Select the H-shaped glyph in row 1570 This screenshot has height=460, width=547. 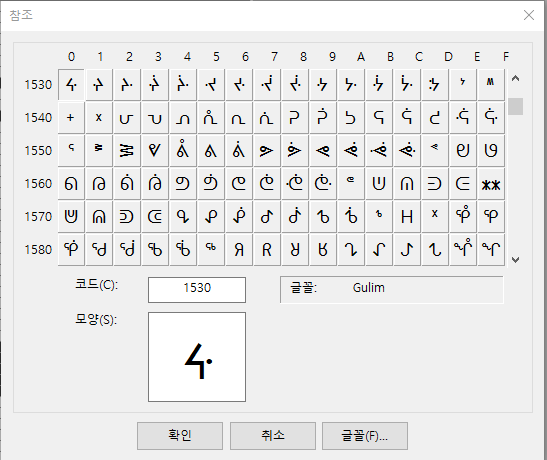tap(407, 217)
